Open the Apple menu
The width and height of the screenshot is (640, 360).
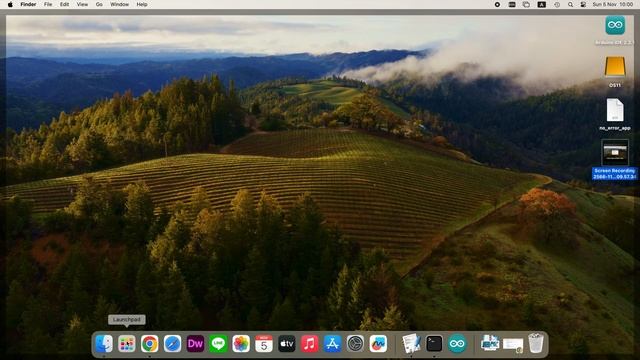10,4
